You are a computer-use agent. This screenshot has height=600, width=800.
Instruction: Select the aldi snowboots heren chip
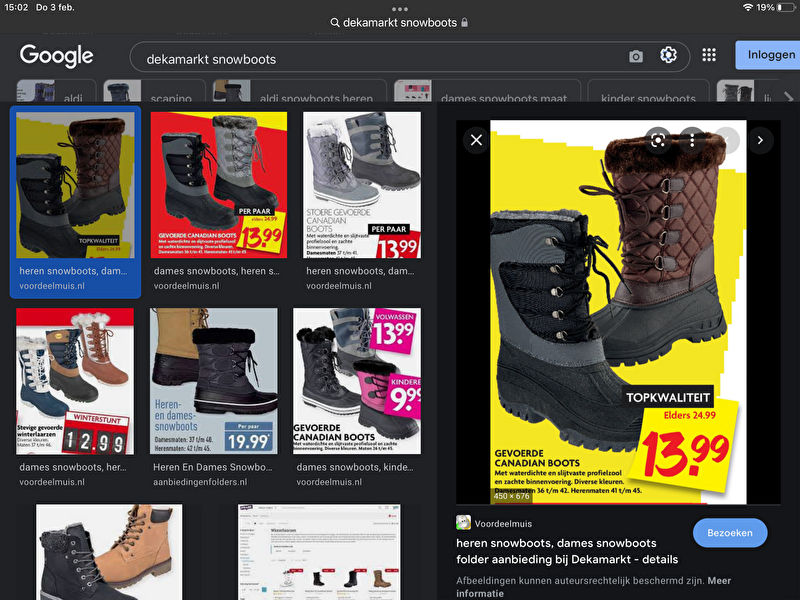coord(299,91)
